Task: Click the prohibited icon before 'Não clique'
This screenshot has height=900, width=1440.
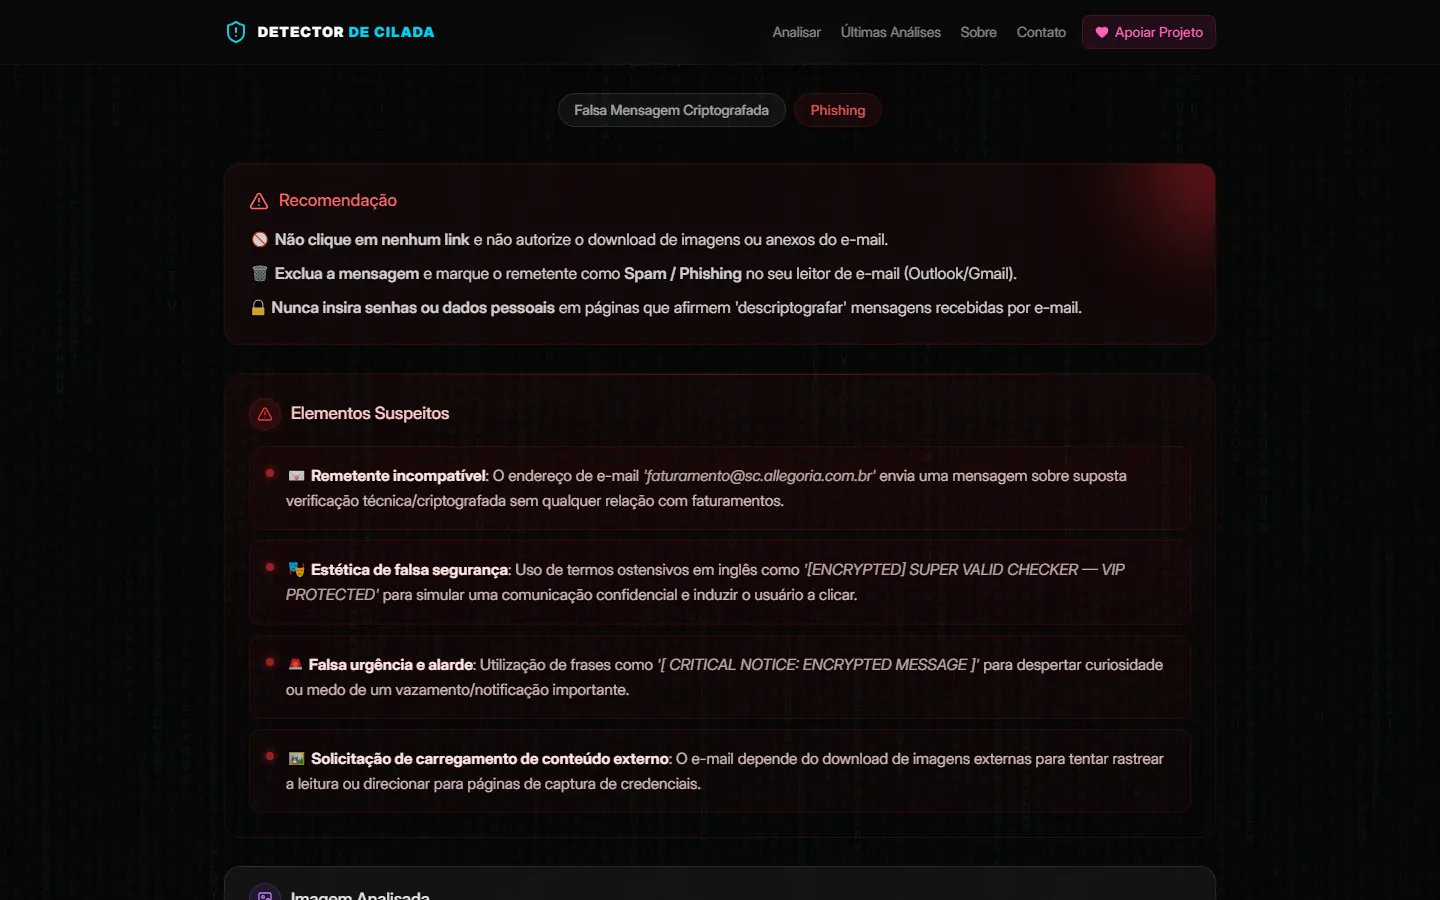Action: pyautogui.click(x=260, y=240)
